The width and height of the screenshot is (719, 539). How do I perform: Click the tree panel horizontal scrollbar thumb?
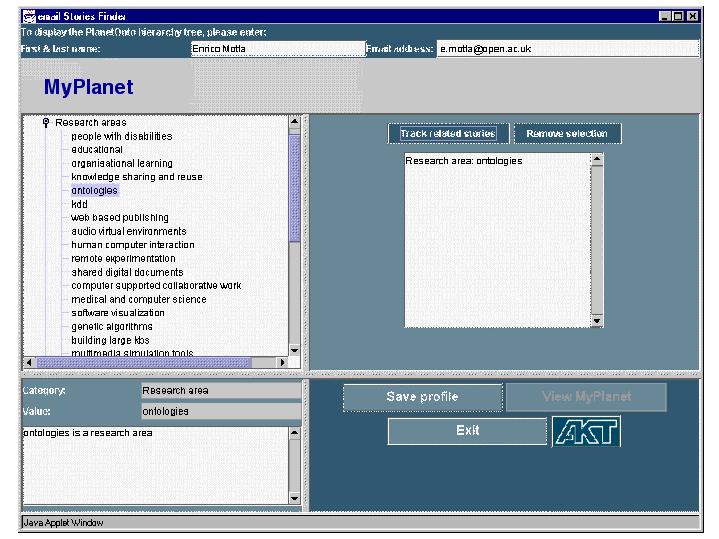coord(144,362)
